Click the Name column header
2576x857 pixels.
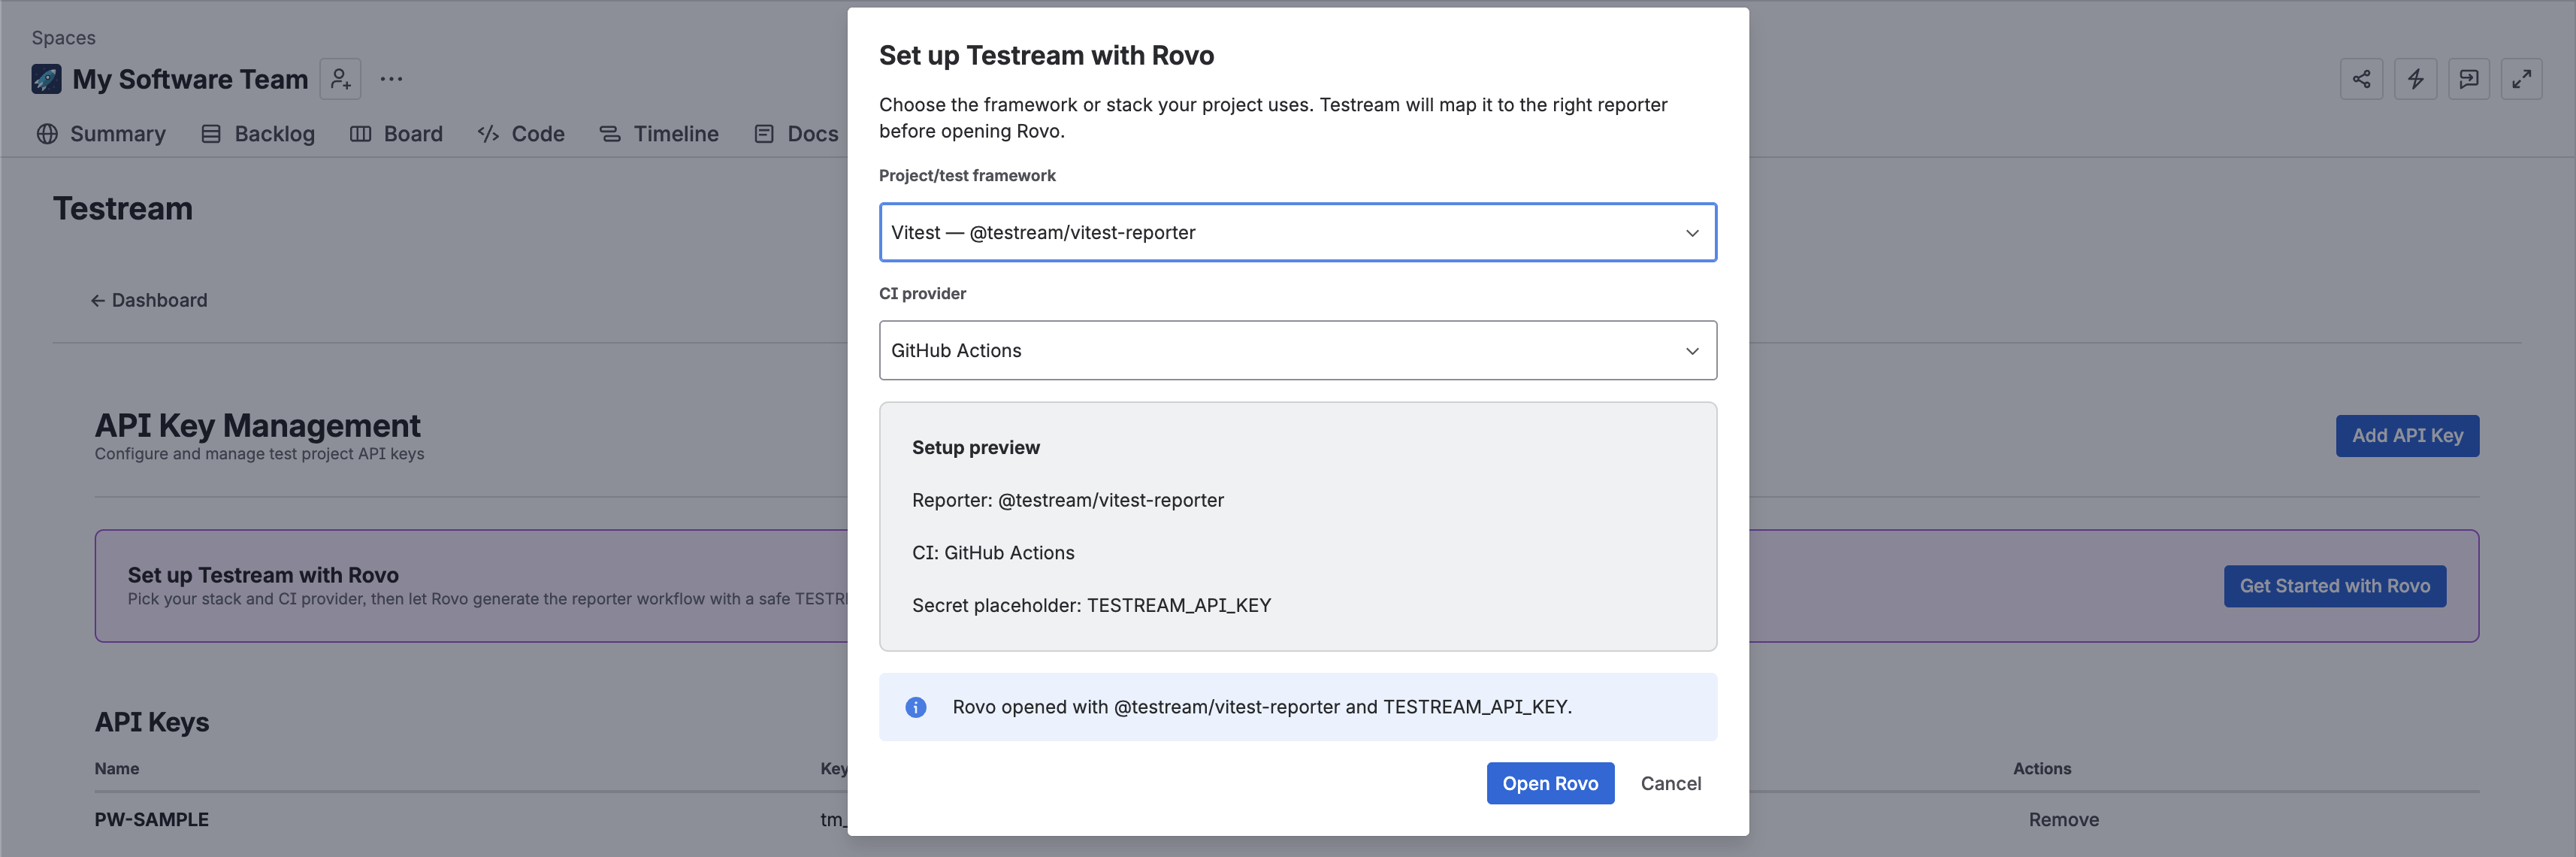tap(116, 768)
